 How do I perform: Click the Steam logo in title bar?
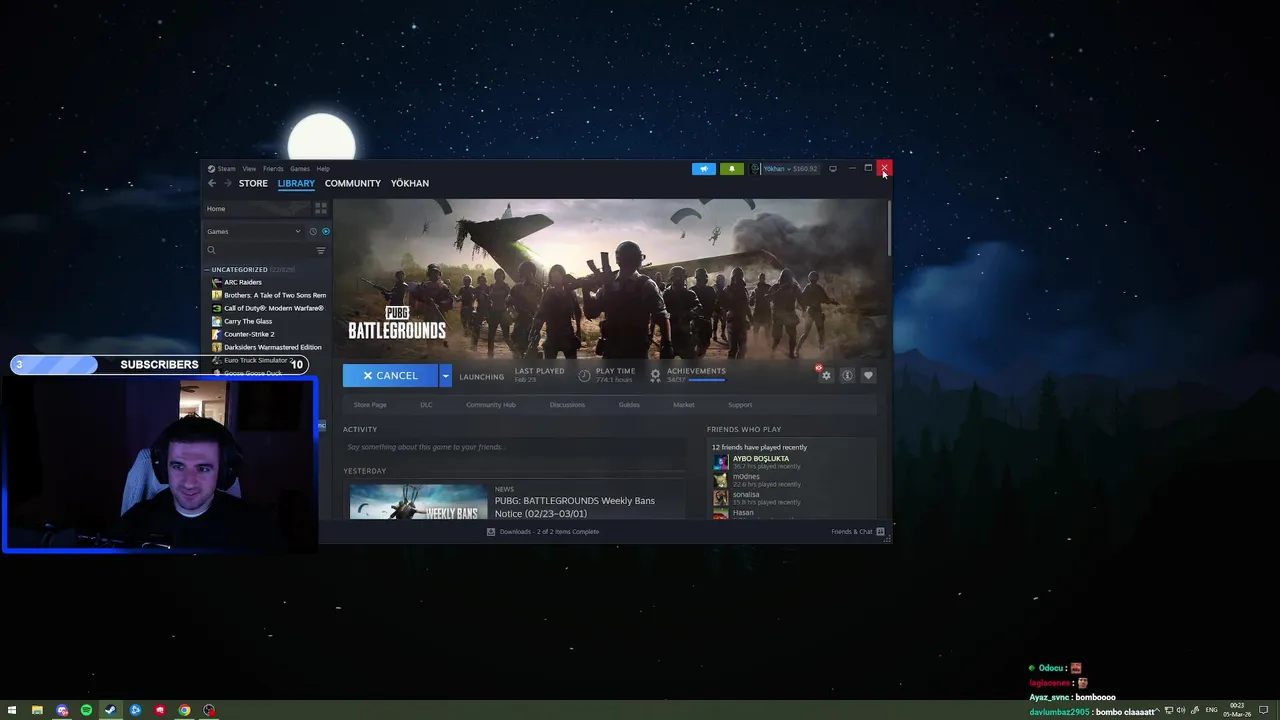click(211, 169)
